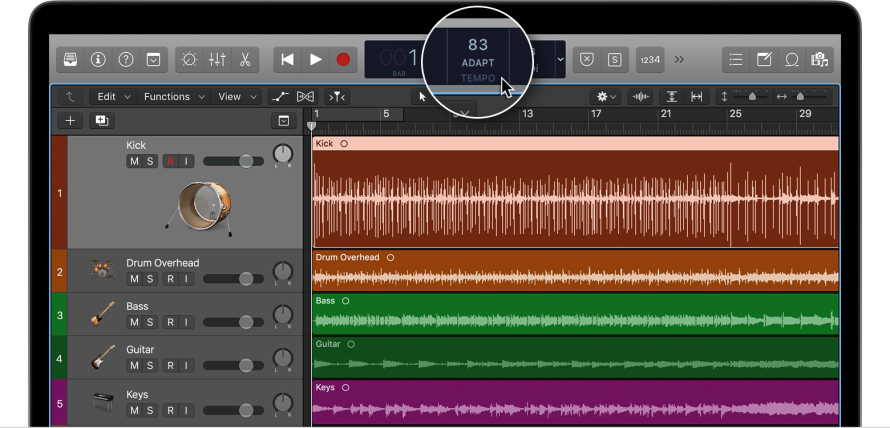Click the Kick track volume slider
This screenshot has width=890, height=428.
pos(233,162)
